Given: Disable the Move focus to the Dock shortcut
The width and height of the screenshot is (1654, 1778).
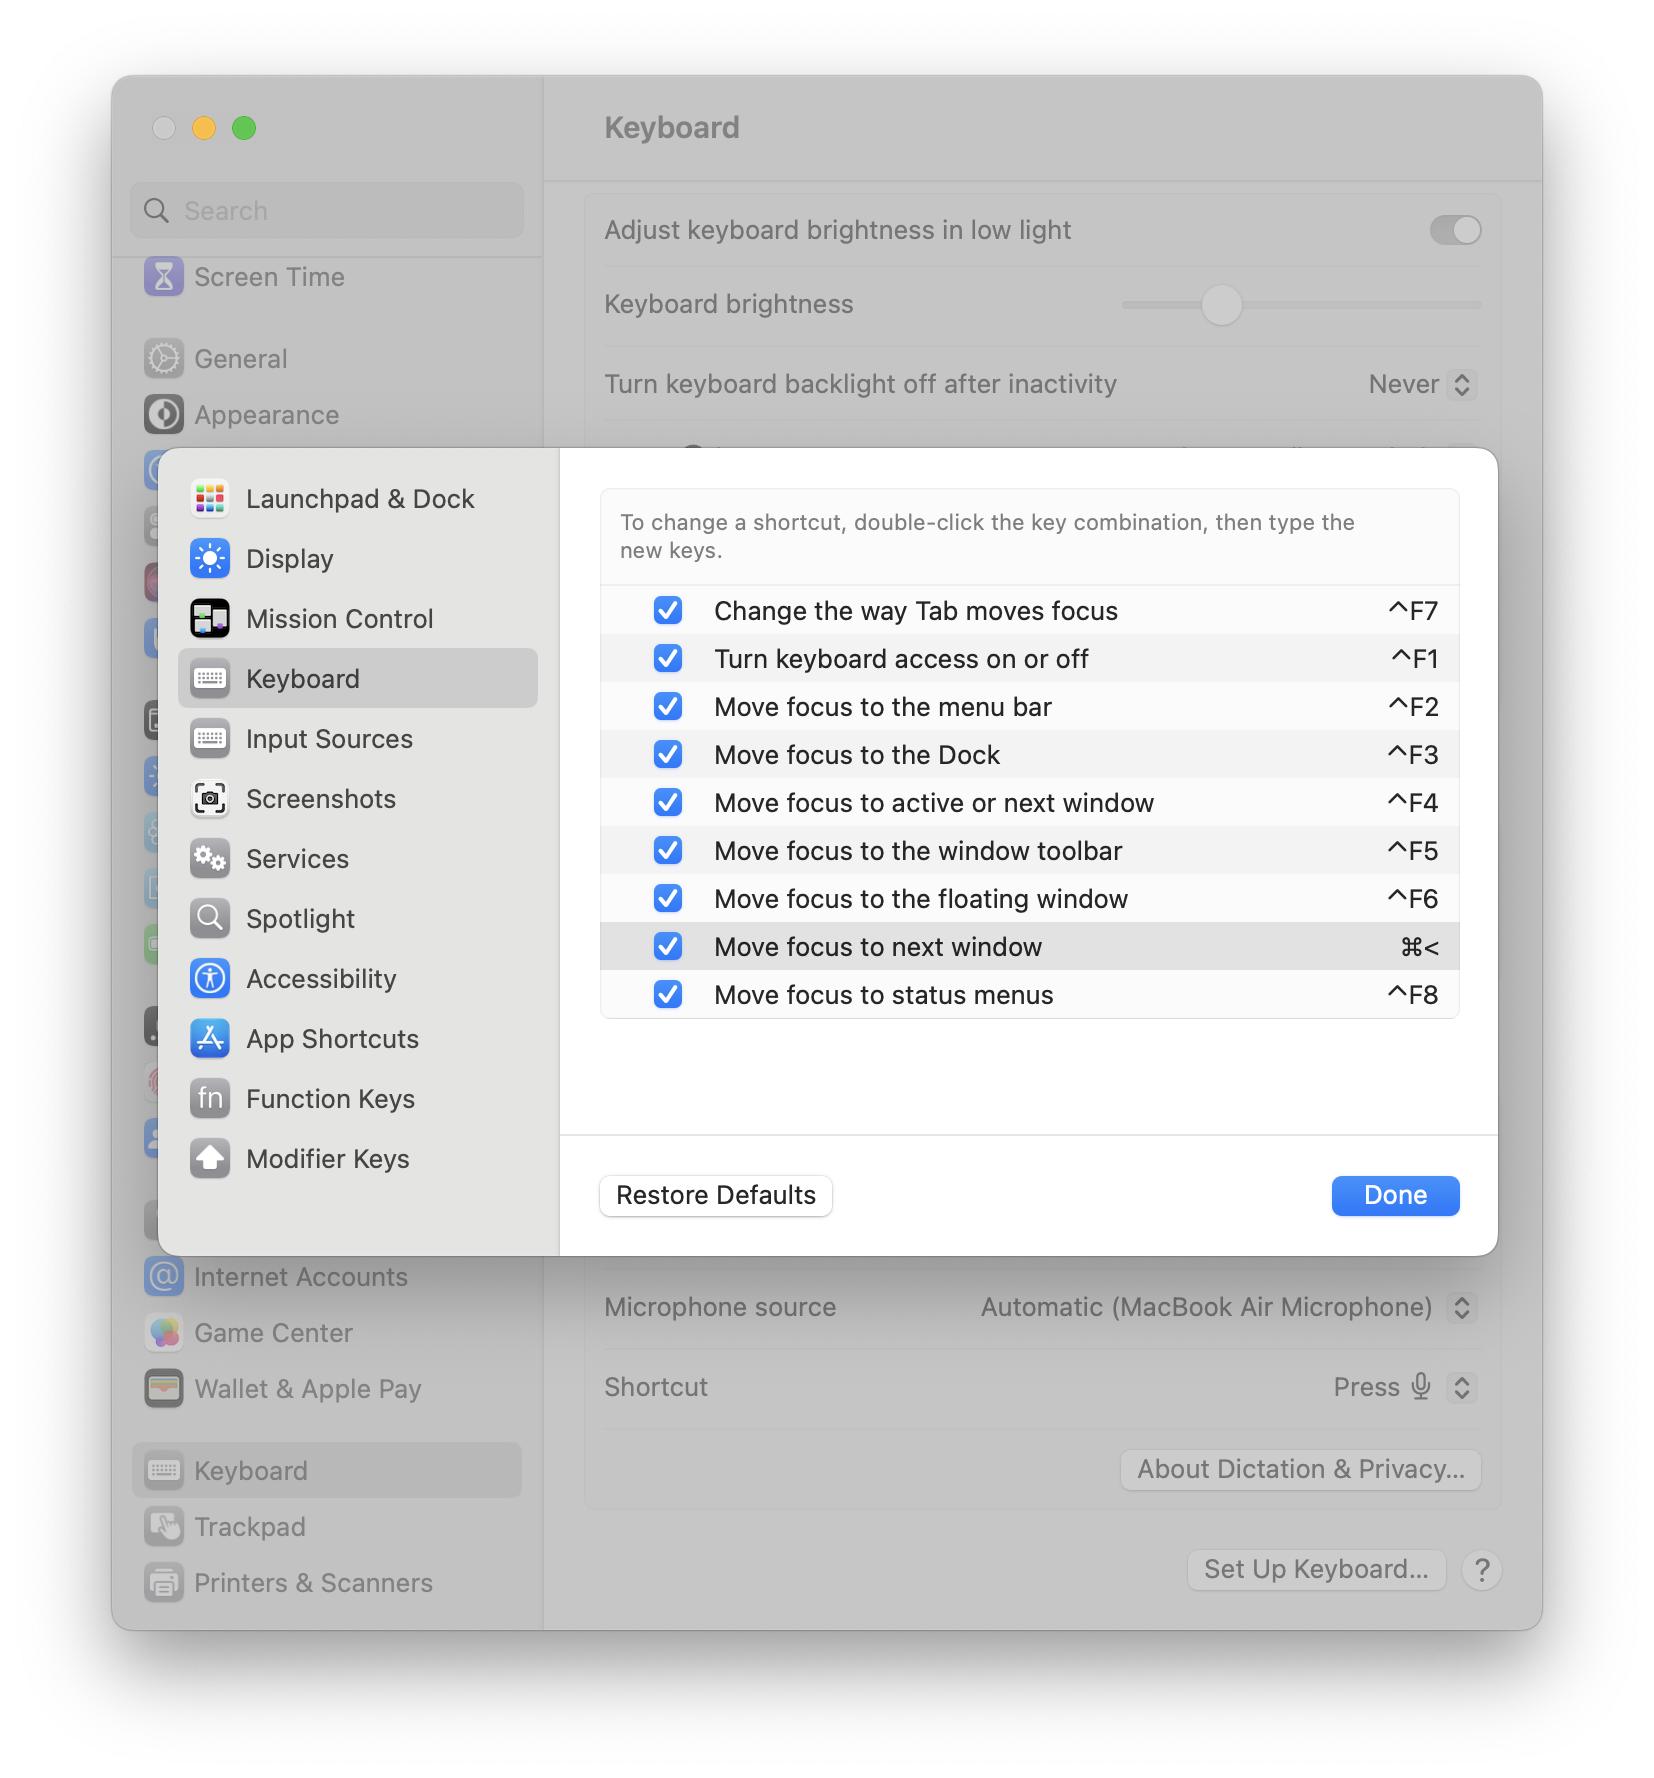Looking at the screenshot, I should click(667, 754).
